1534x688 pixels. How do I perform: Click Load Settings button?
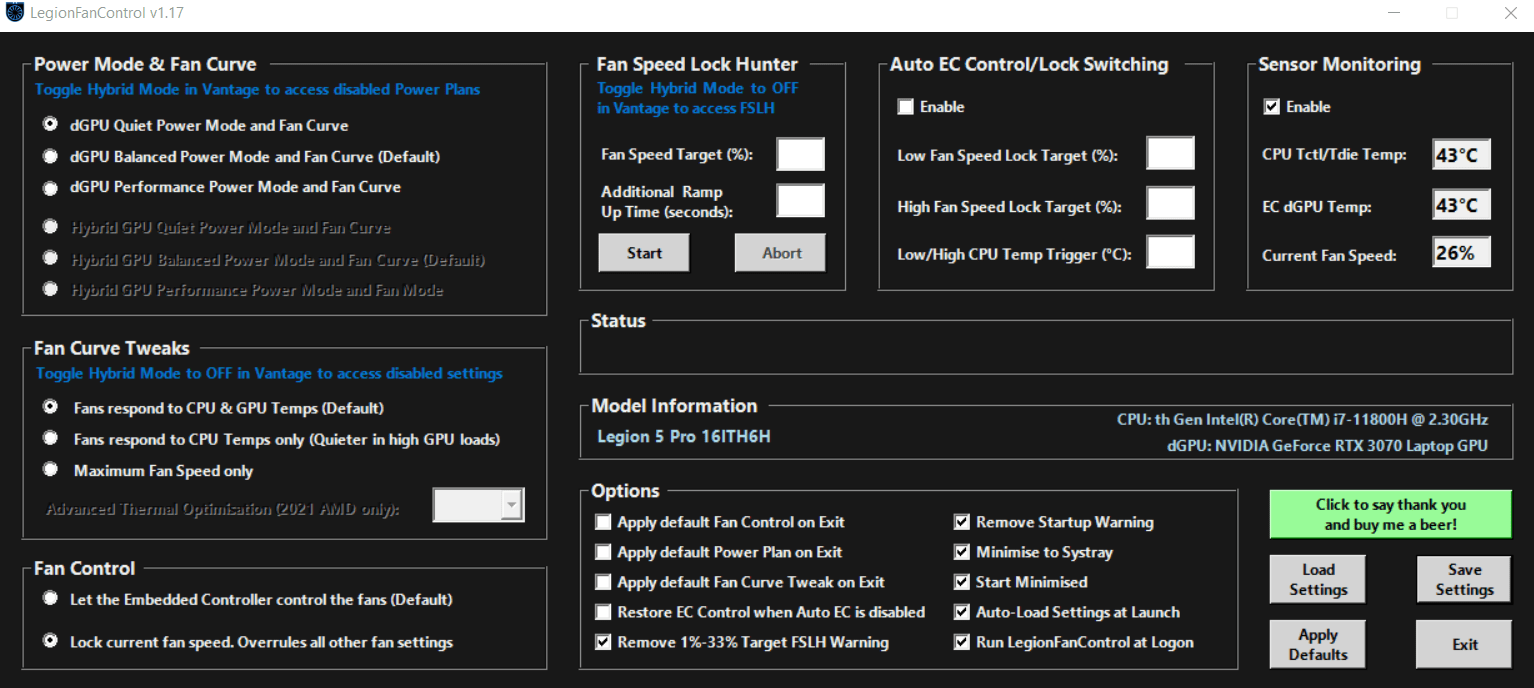click(1318, 579)
